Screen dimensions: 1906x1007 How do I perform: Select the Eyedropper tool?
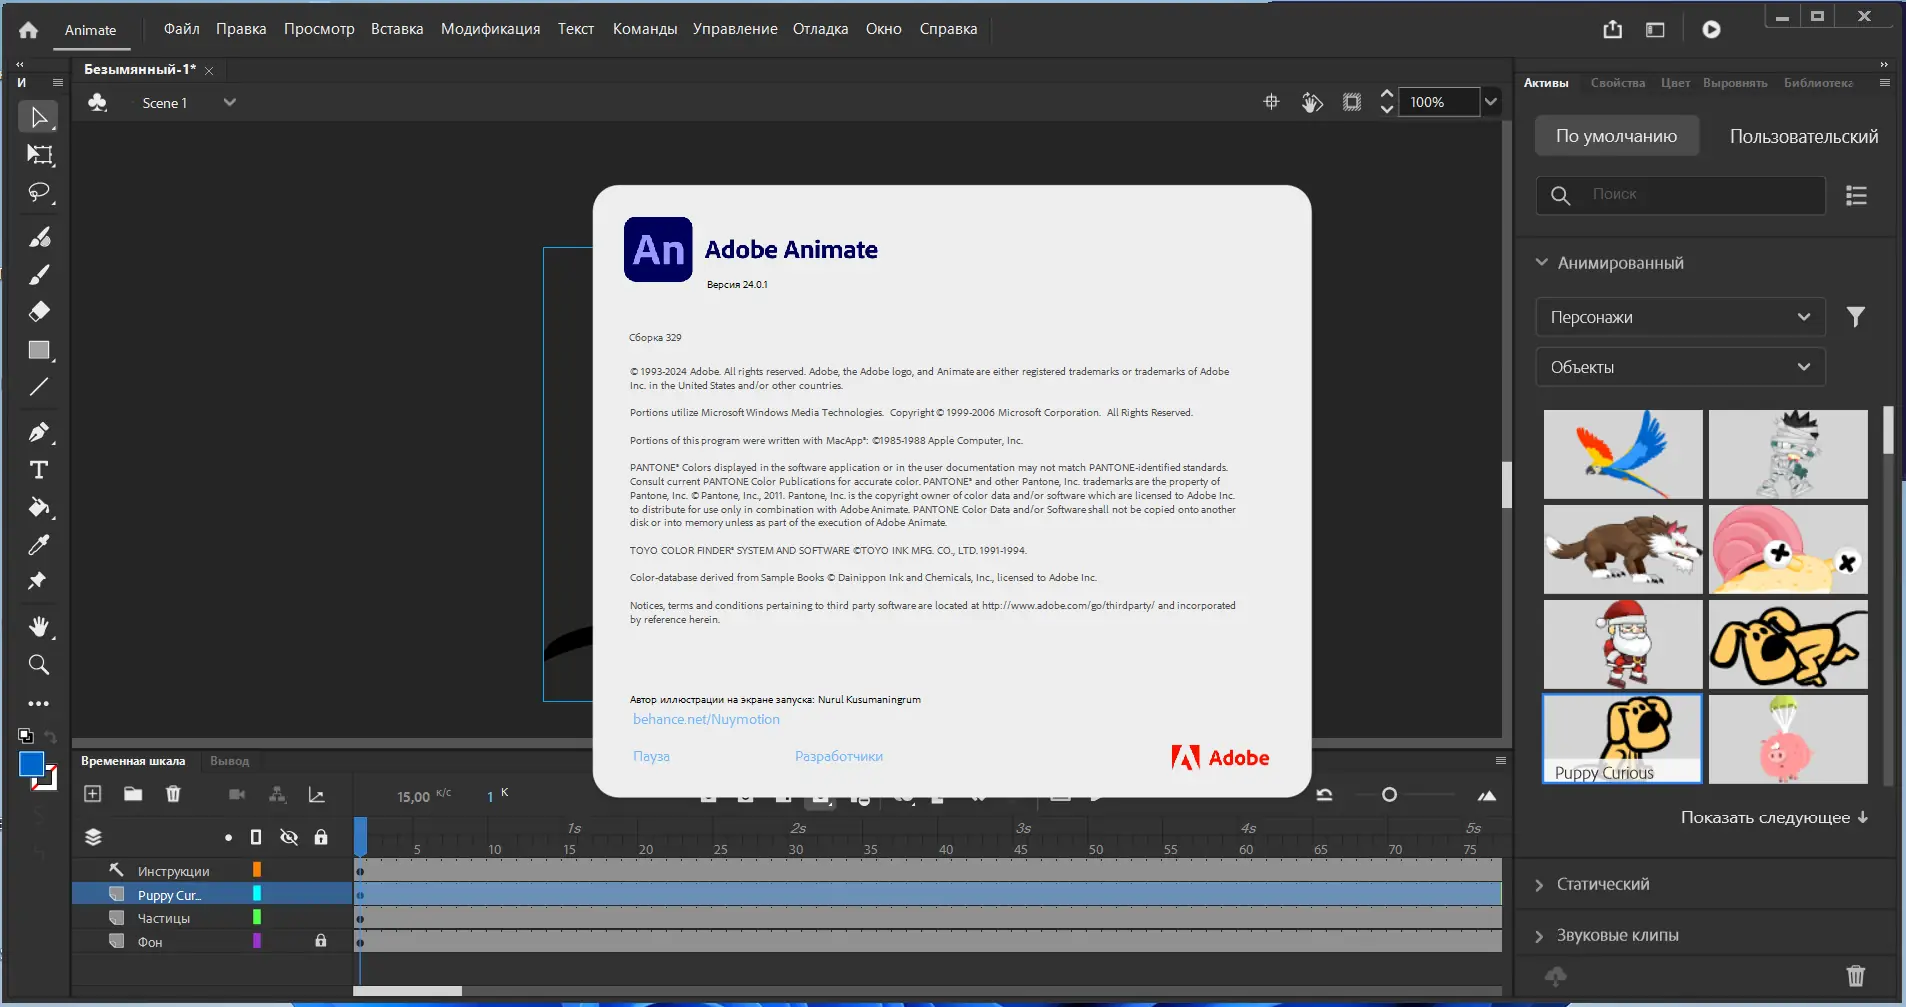[x=39, y=545]
